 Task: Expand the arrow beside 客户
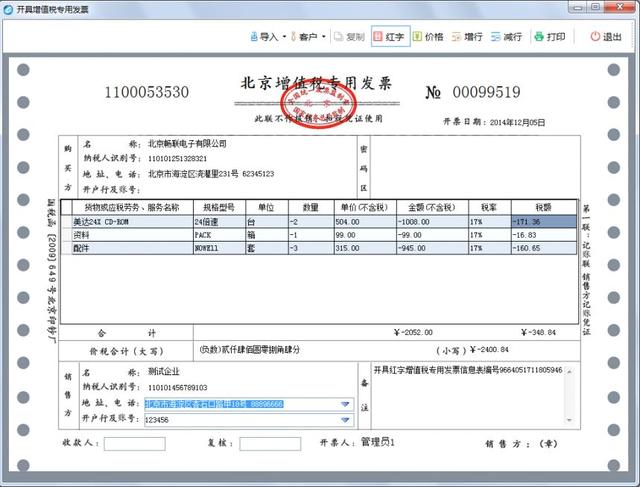[324, 37]
